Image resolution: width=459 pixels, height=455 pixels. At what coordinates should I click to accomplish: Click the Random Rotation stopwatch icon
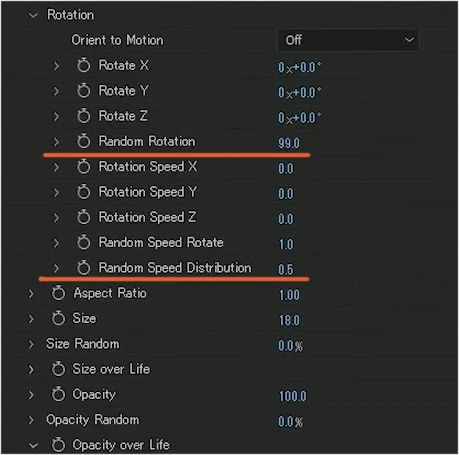(84, 141)
